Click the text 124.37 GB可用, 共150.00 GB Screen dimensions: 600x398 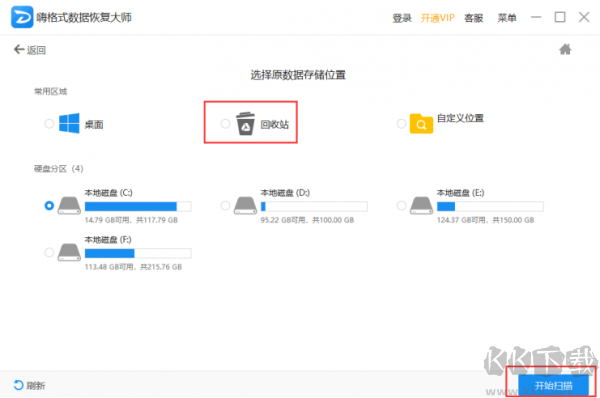tap(486, 220)
